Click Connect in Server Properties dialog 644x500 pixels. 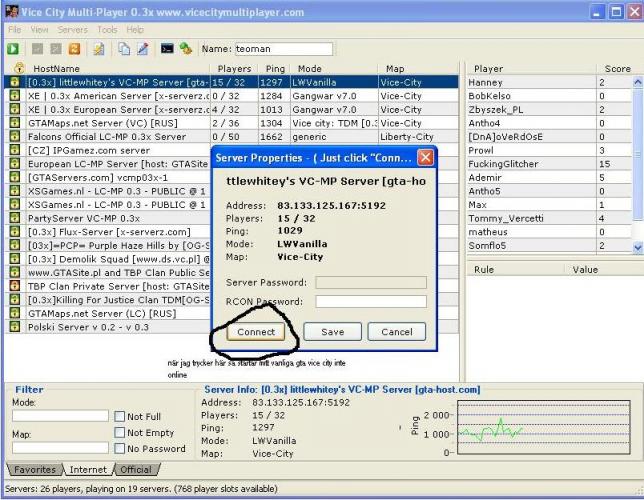[x=256, y=332]
